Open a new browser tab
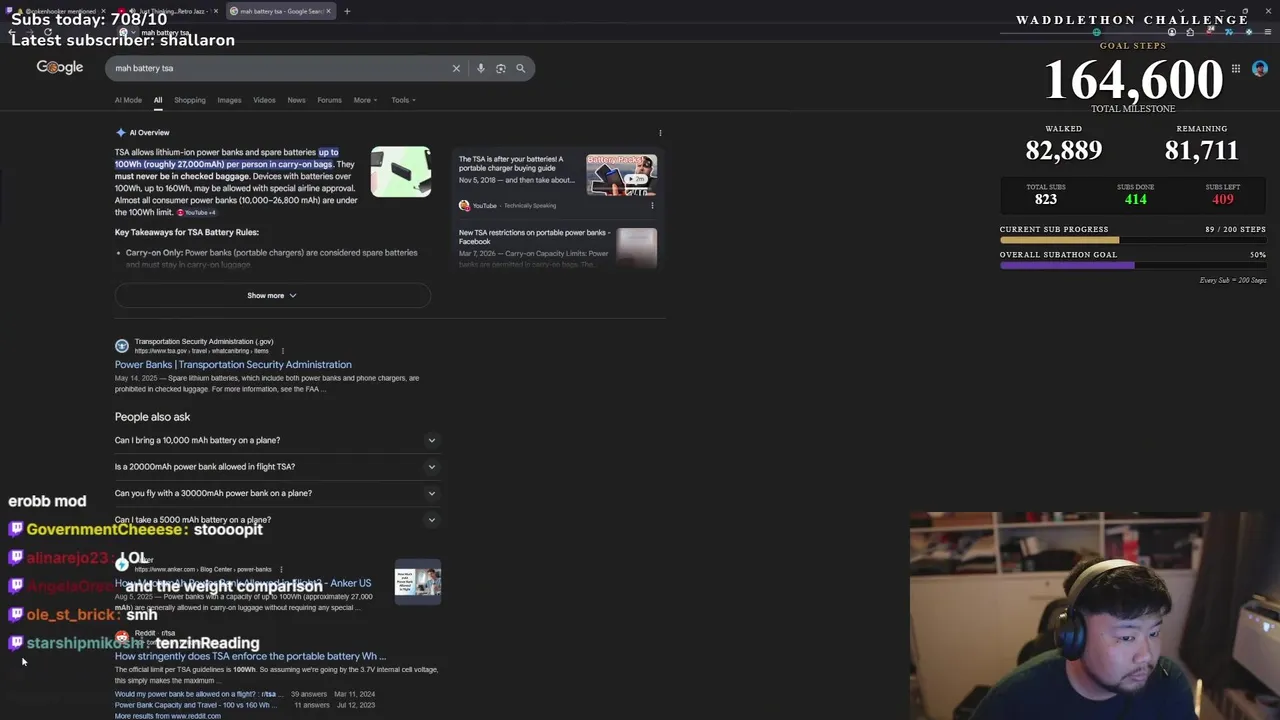The height and width of the screenshot is (720, 1280). tap(347, 11)
